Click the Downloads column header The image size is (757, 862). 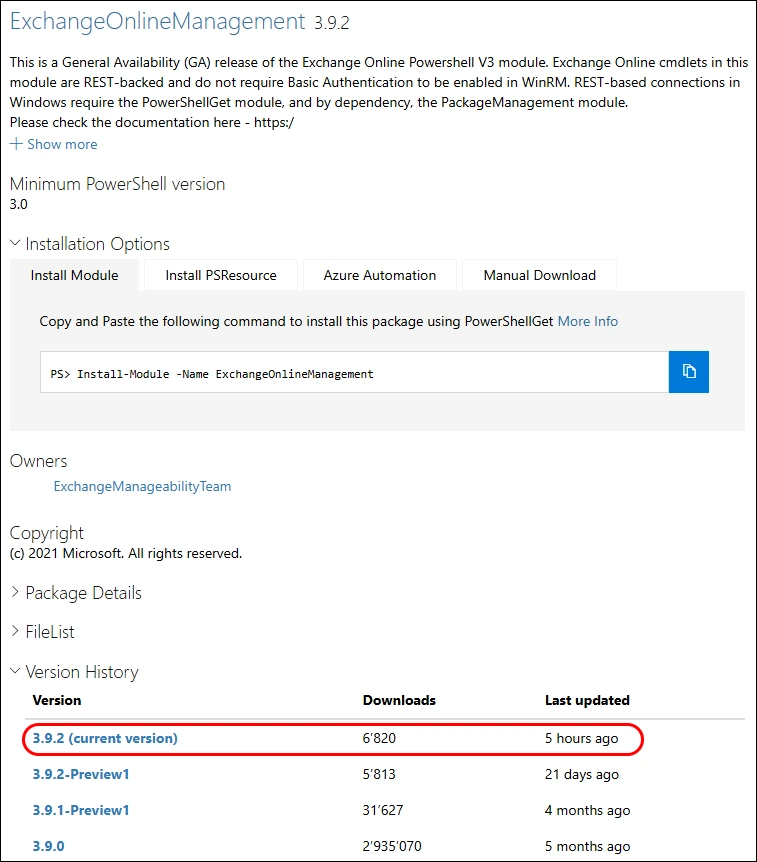click(x=399, y=700)
